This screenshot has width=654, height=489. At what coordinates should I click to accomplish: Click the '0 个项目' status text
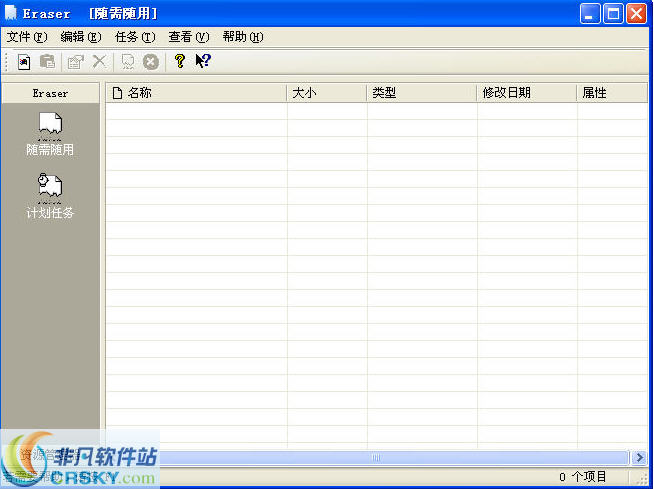click(x=583, y=476)
